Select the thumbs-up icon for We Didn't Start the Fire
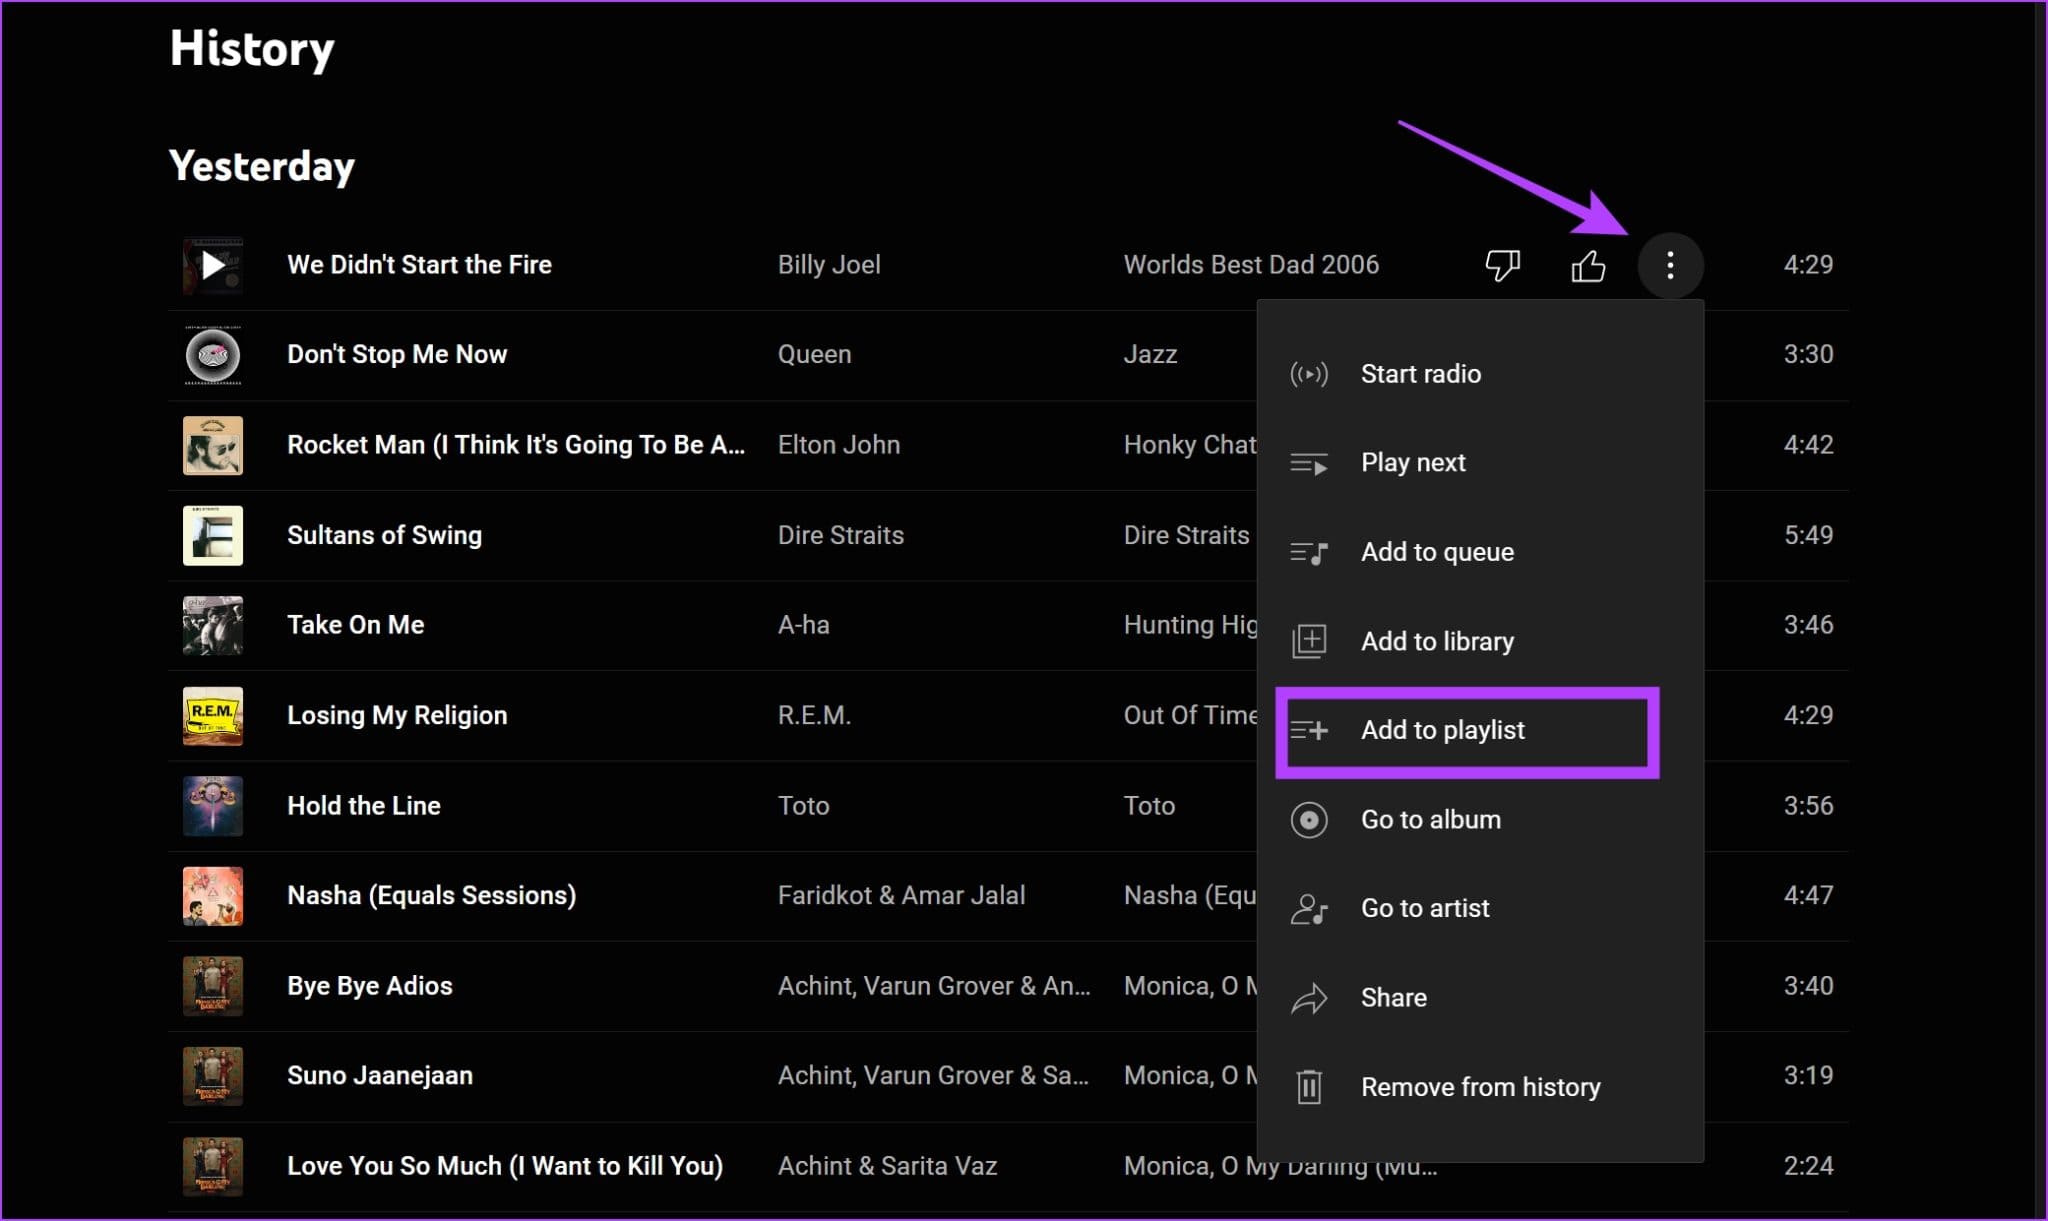 1590,265
